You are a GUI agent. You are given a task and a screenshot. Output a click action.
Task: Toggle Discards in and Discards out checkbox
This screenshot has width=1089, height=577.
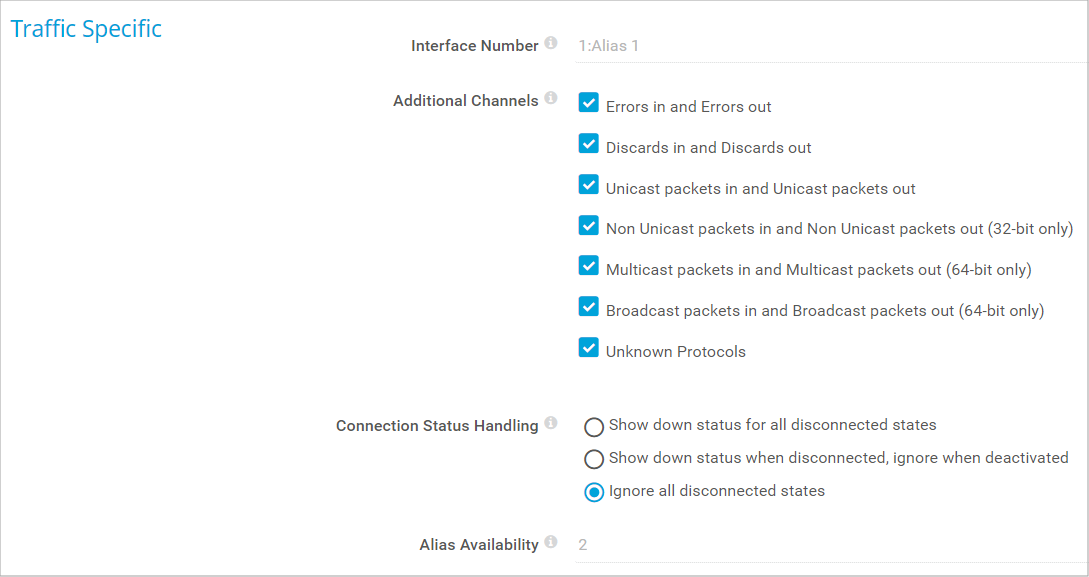pos(589,144)
